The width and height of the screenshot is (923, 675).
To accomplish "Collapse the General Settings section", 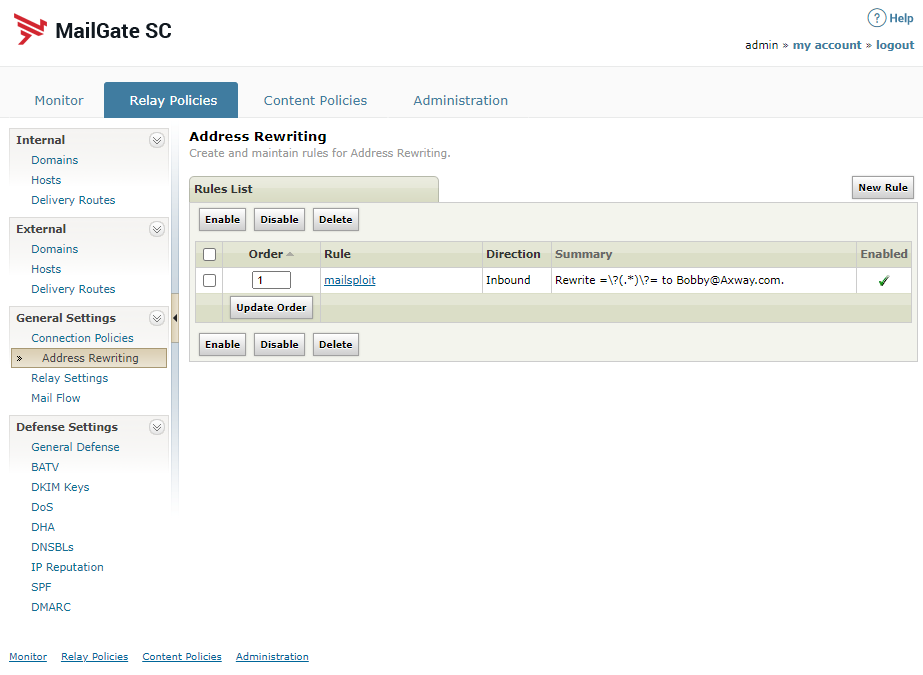I will click(157, 318).
